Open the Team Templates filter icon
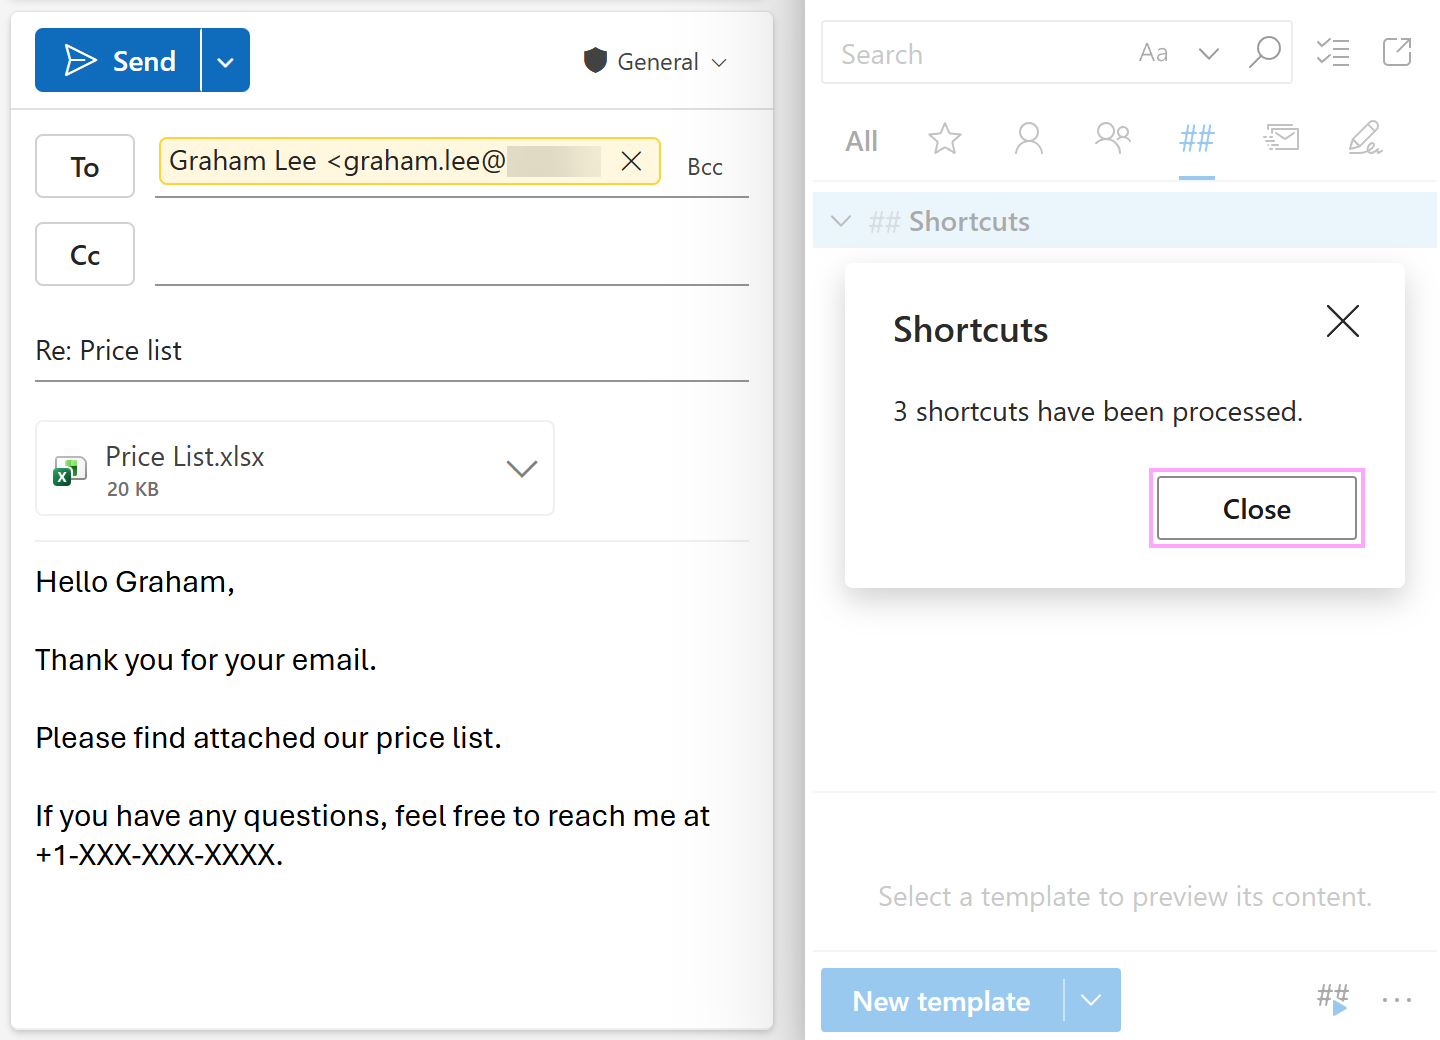The image size is (1440, 1040). pos(1112,139)
